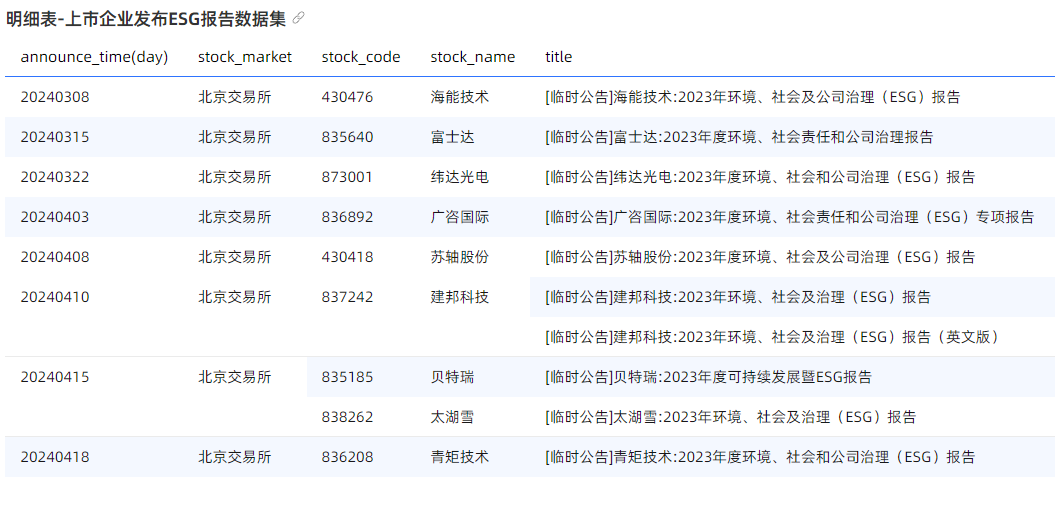Select date cell 20240308
The width and height of the screenshot is (1055, 509).
coord(54,97)
